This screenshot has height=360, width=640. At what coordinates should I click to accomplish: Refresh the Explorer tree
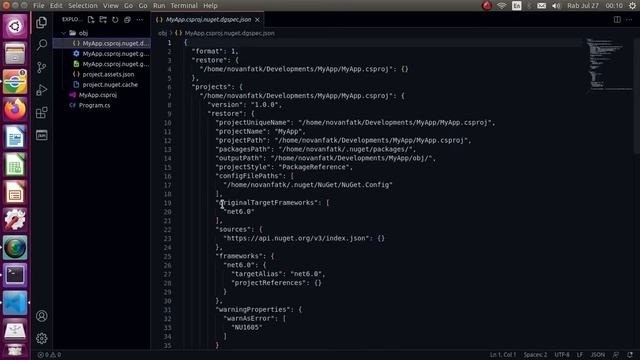pos(115,20)
